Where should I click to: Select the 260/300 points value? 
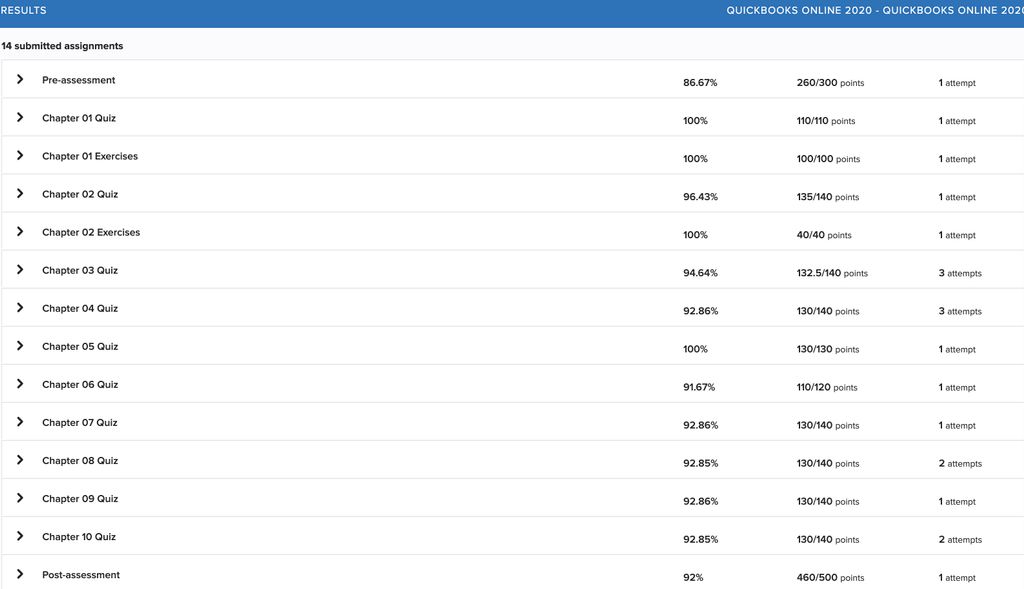pyautogui.click(x=830, y=83)
